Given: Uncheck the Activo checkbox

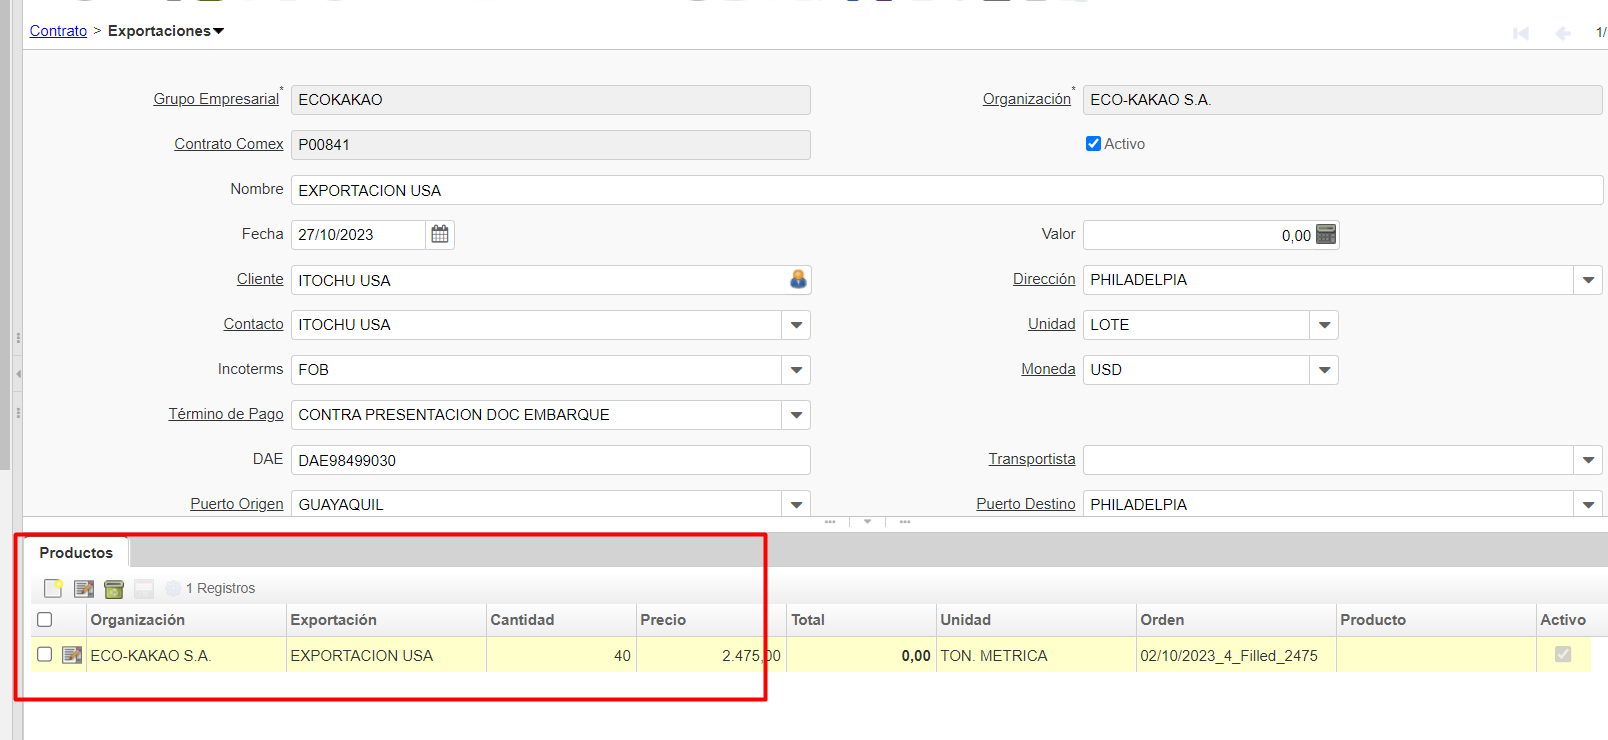Looking at the screenshot, I should [1093, 144].
